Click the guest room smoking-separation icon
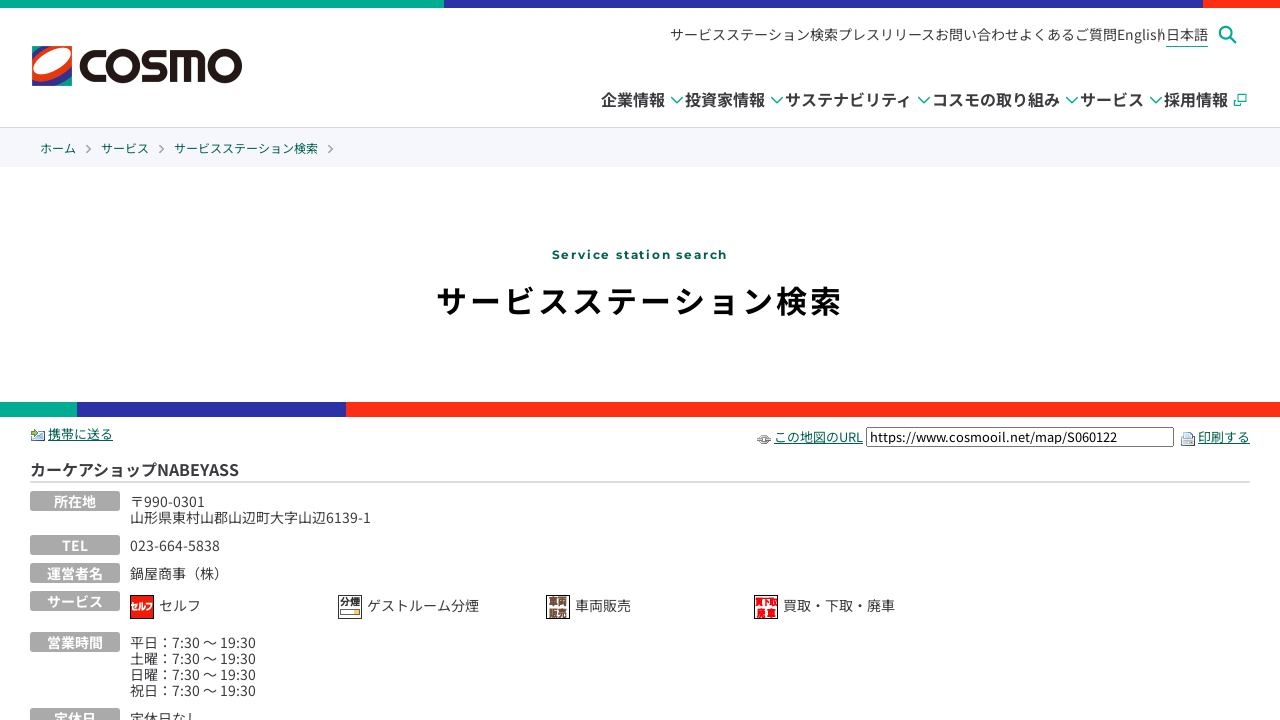Screen dimensions: 1280x720 (350, 607)
